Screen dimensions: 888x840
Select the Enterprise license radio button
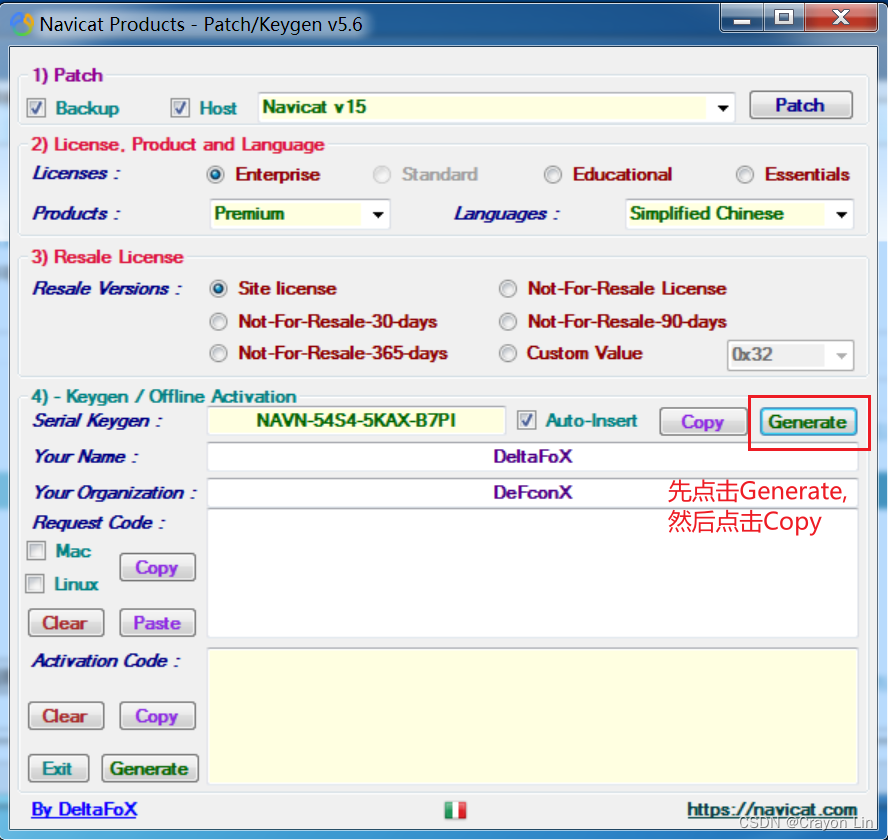coord(215,175)
